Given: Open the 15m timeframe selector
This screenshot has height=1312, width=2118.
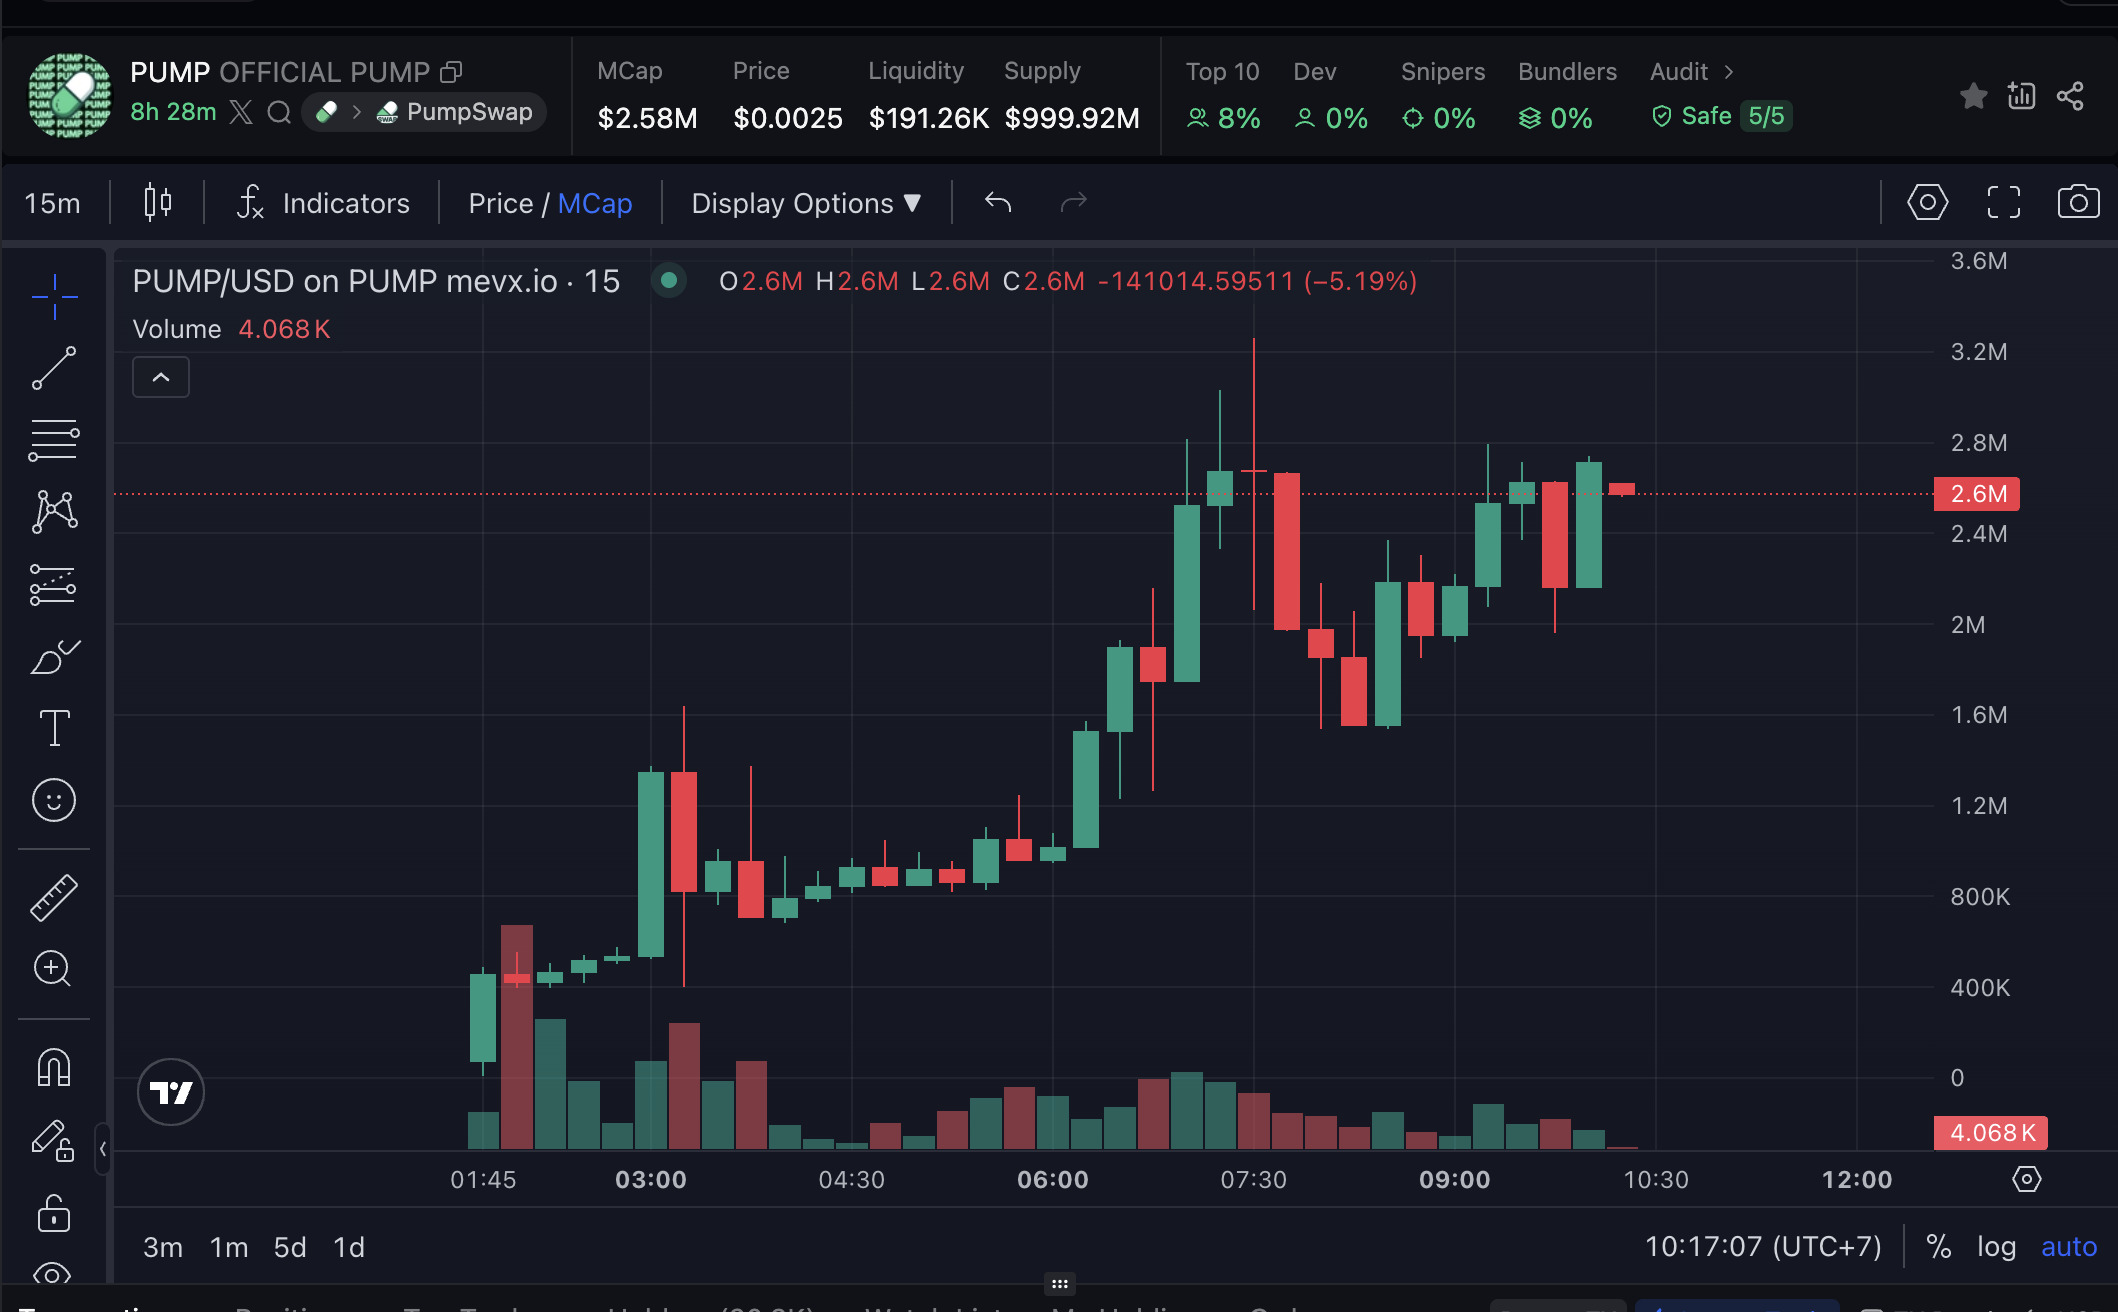Looking at the screenshot, I should coord(53,203).
